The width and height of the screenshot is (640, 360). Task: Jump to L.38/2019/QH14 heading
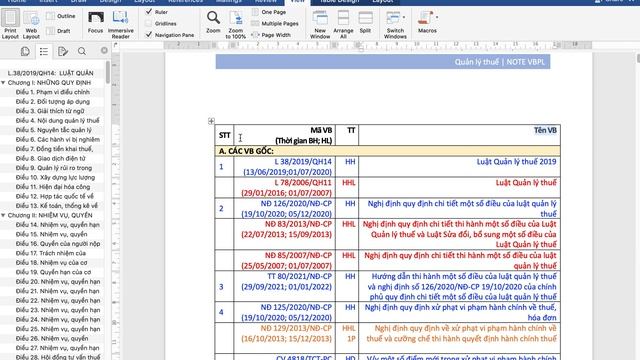click(x=51, y=73)
